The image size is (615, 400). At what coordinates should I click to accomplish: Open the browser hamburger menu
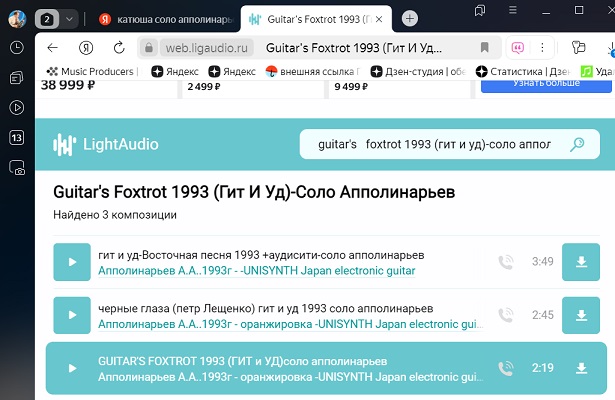coord(513,10)
